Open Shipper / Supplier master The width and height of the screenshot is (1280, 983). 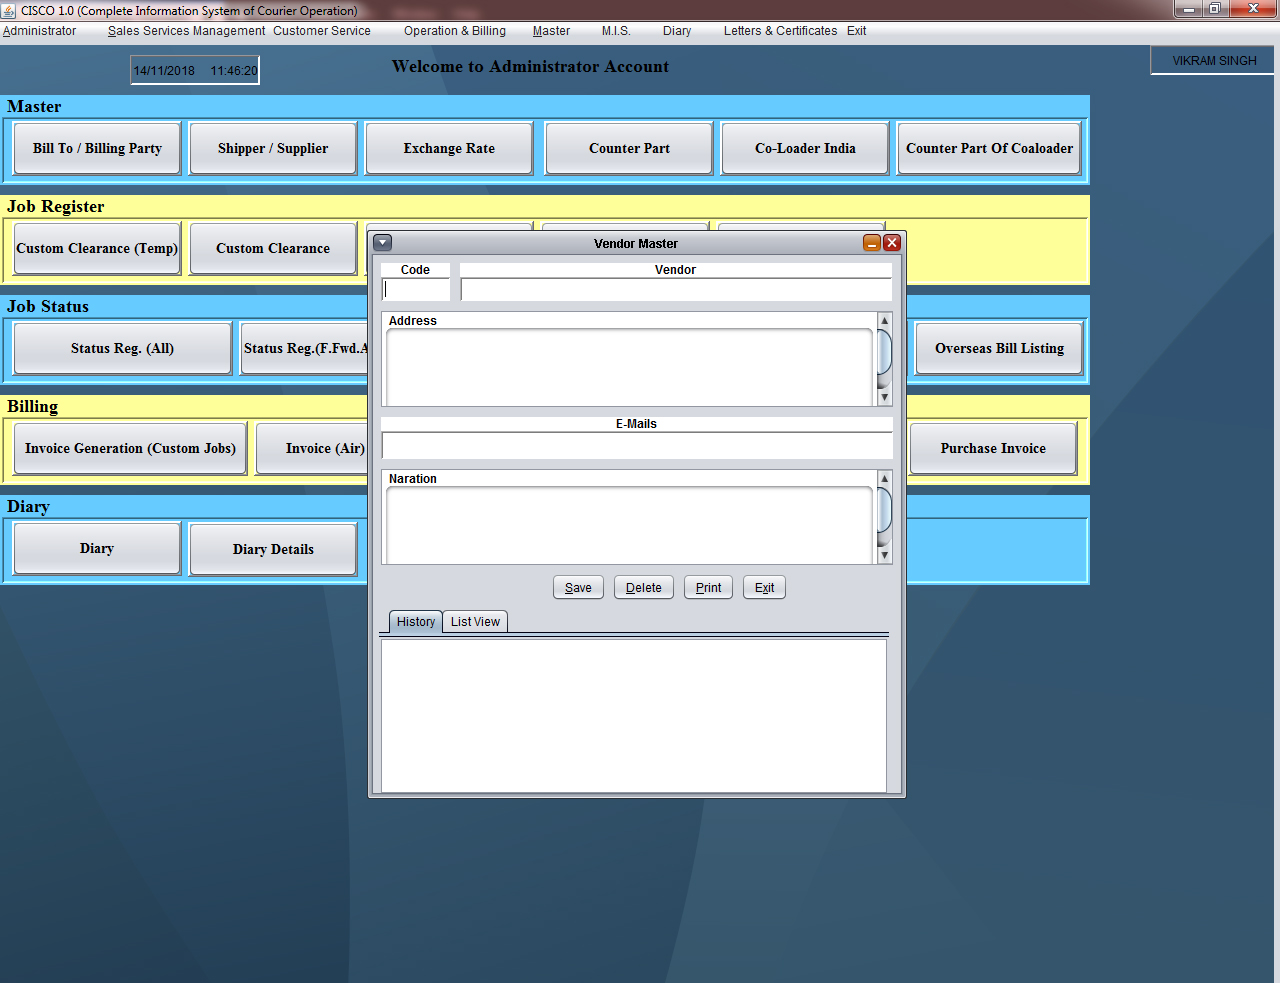click(x=273, y=148)
